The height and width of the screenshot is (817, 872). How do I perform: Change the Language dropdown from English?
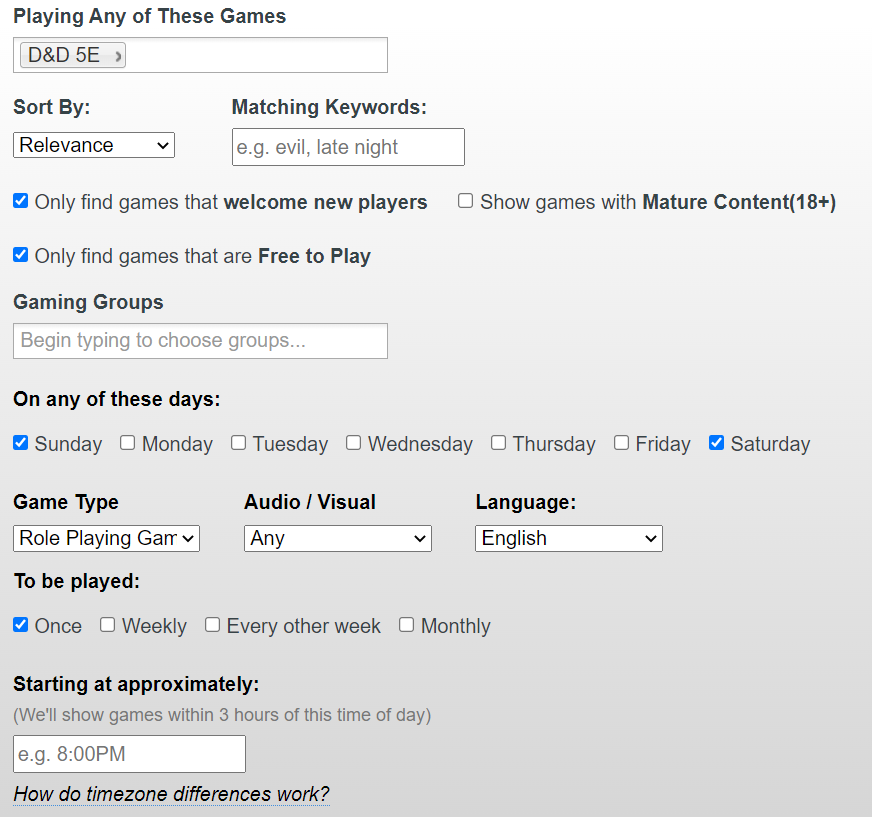(x=569, y=538)
